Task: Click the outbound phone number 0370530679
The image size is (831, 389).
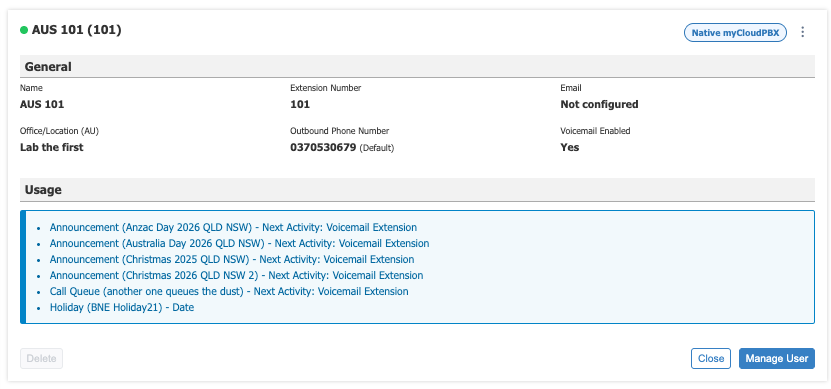Action: point(323,147)
